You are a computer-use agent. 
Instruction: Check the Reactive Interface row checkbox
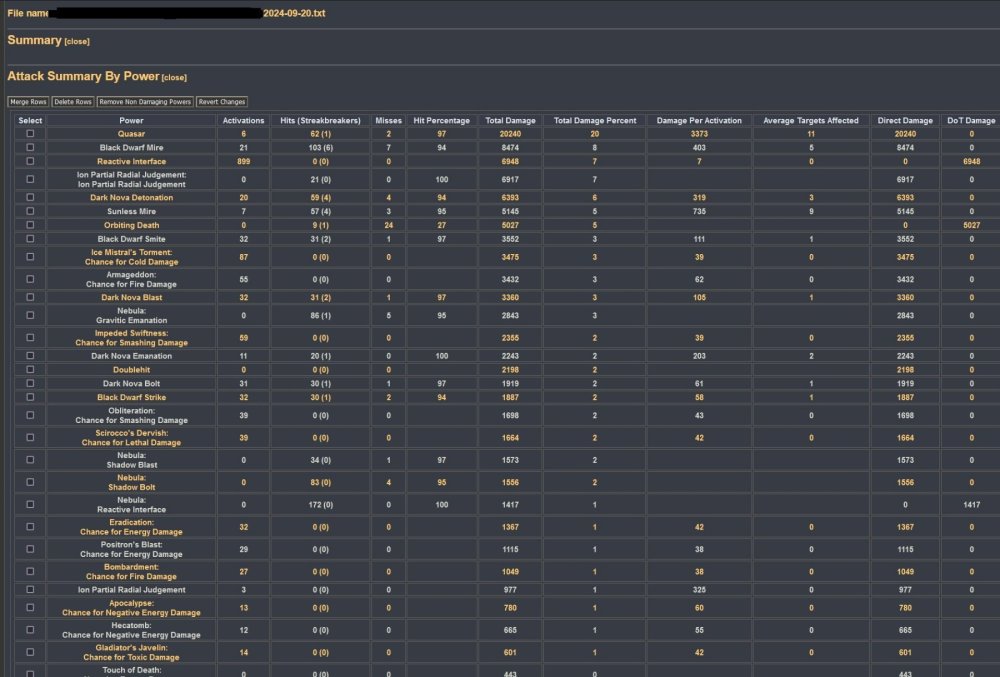click(30, 161)
